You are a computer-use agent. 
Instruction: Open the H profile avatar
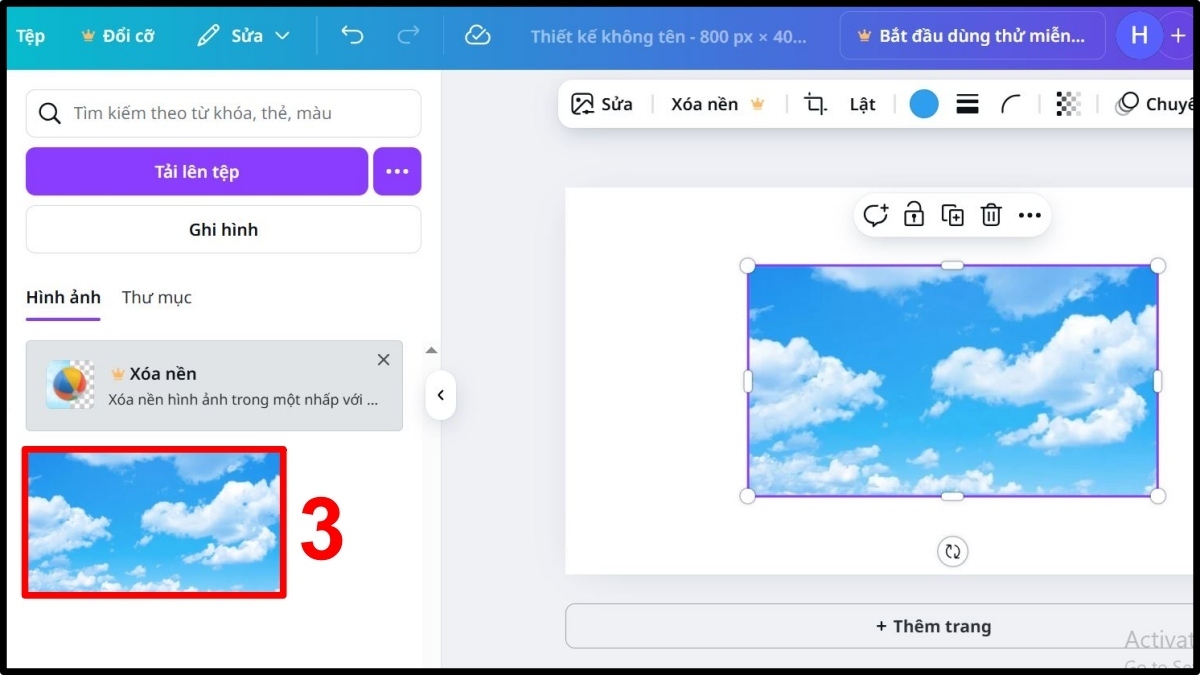1139,36
